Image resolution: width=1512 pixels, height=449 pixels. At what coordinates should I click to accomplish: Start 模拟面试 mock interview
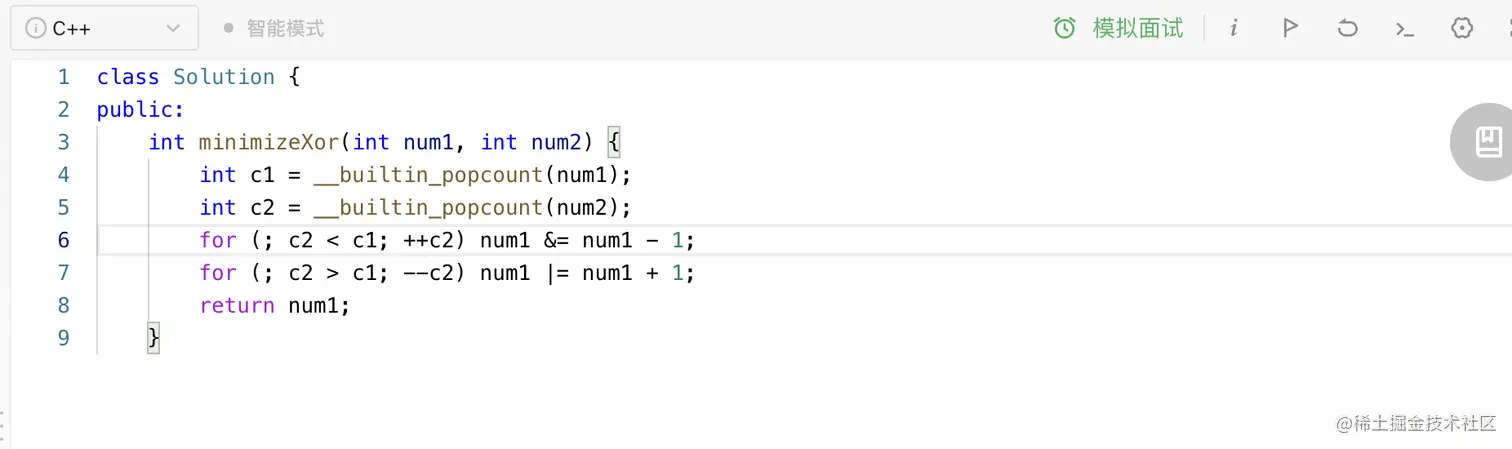pos(1137,28)
